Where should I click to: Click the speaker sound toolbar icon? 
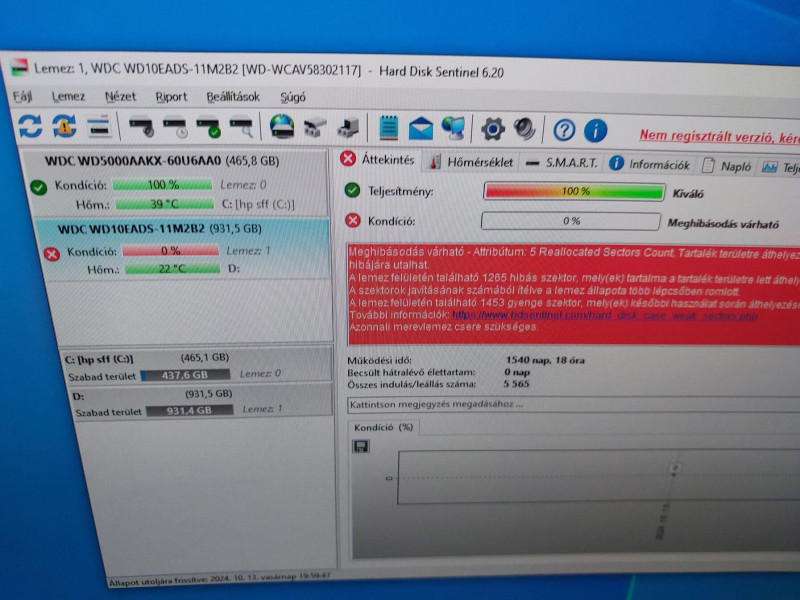point(524,130)
